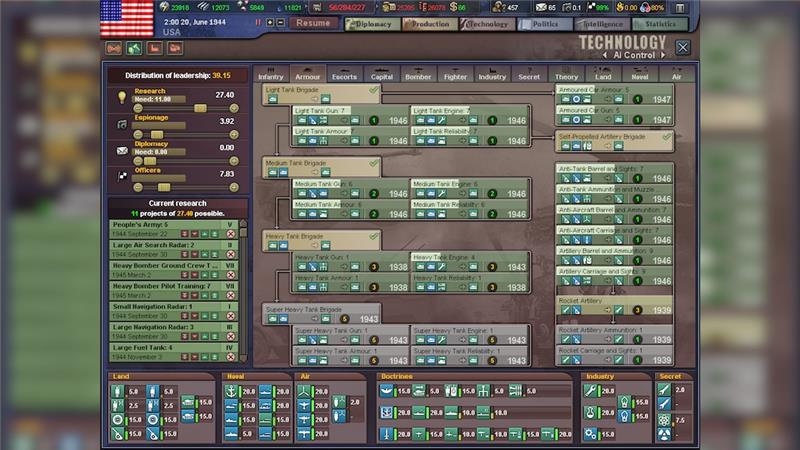This screenshot has width=800, height=450.
Task: Click the envelope icon beside Diplomacy leadership
Action: click(x=122, y=151)
